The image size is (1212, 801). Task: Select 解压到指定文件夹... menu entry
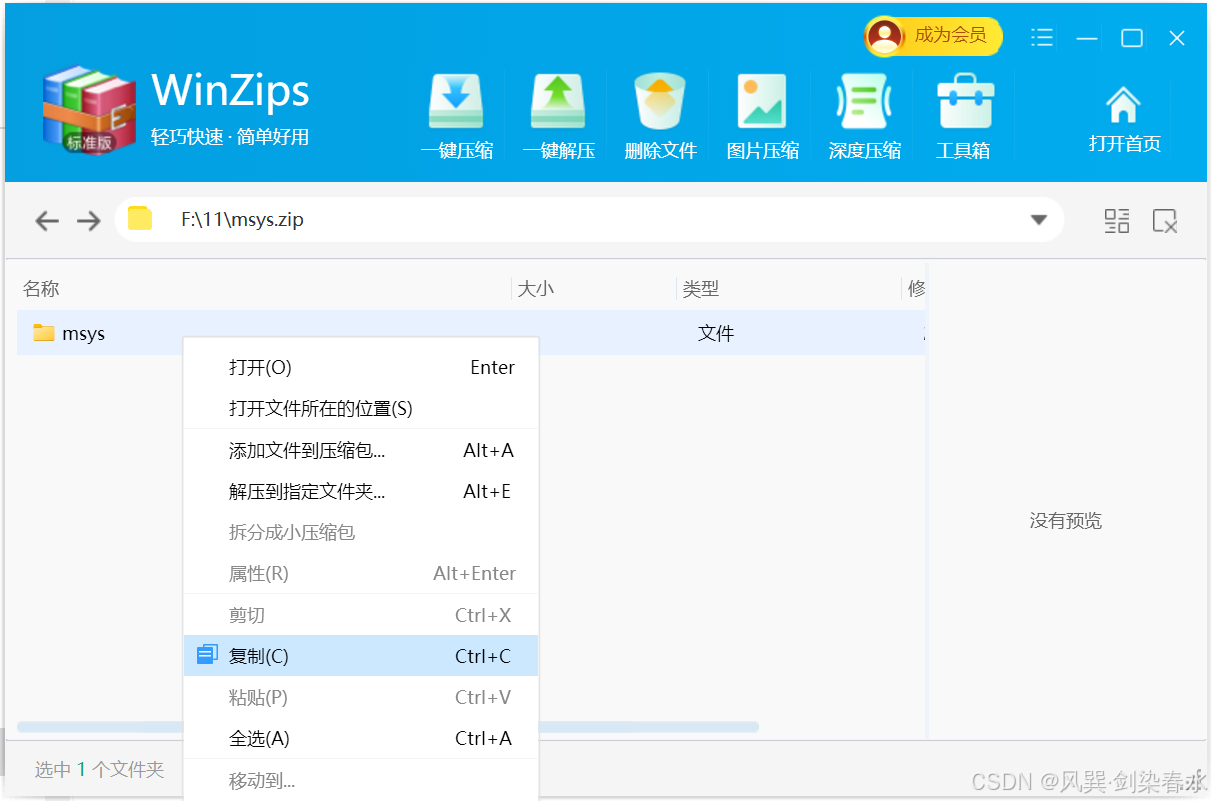[x=361, y=491]
